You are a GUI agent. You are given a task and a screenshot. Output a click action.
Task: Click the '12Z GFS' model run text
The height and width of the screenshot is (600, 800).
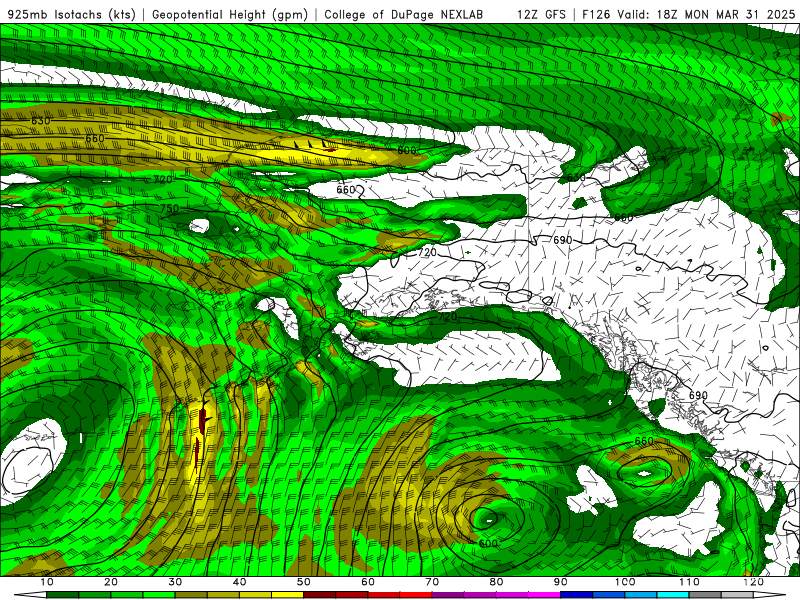(x=541, y=15)
